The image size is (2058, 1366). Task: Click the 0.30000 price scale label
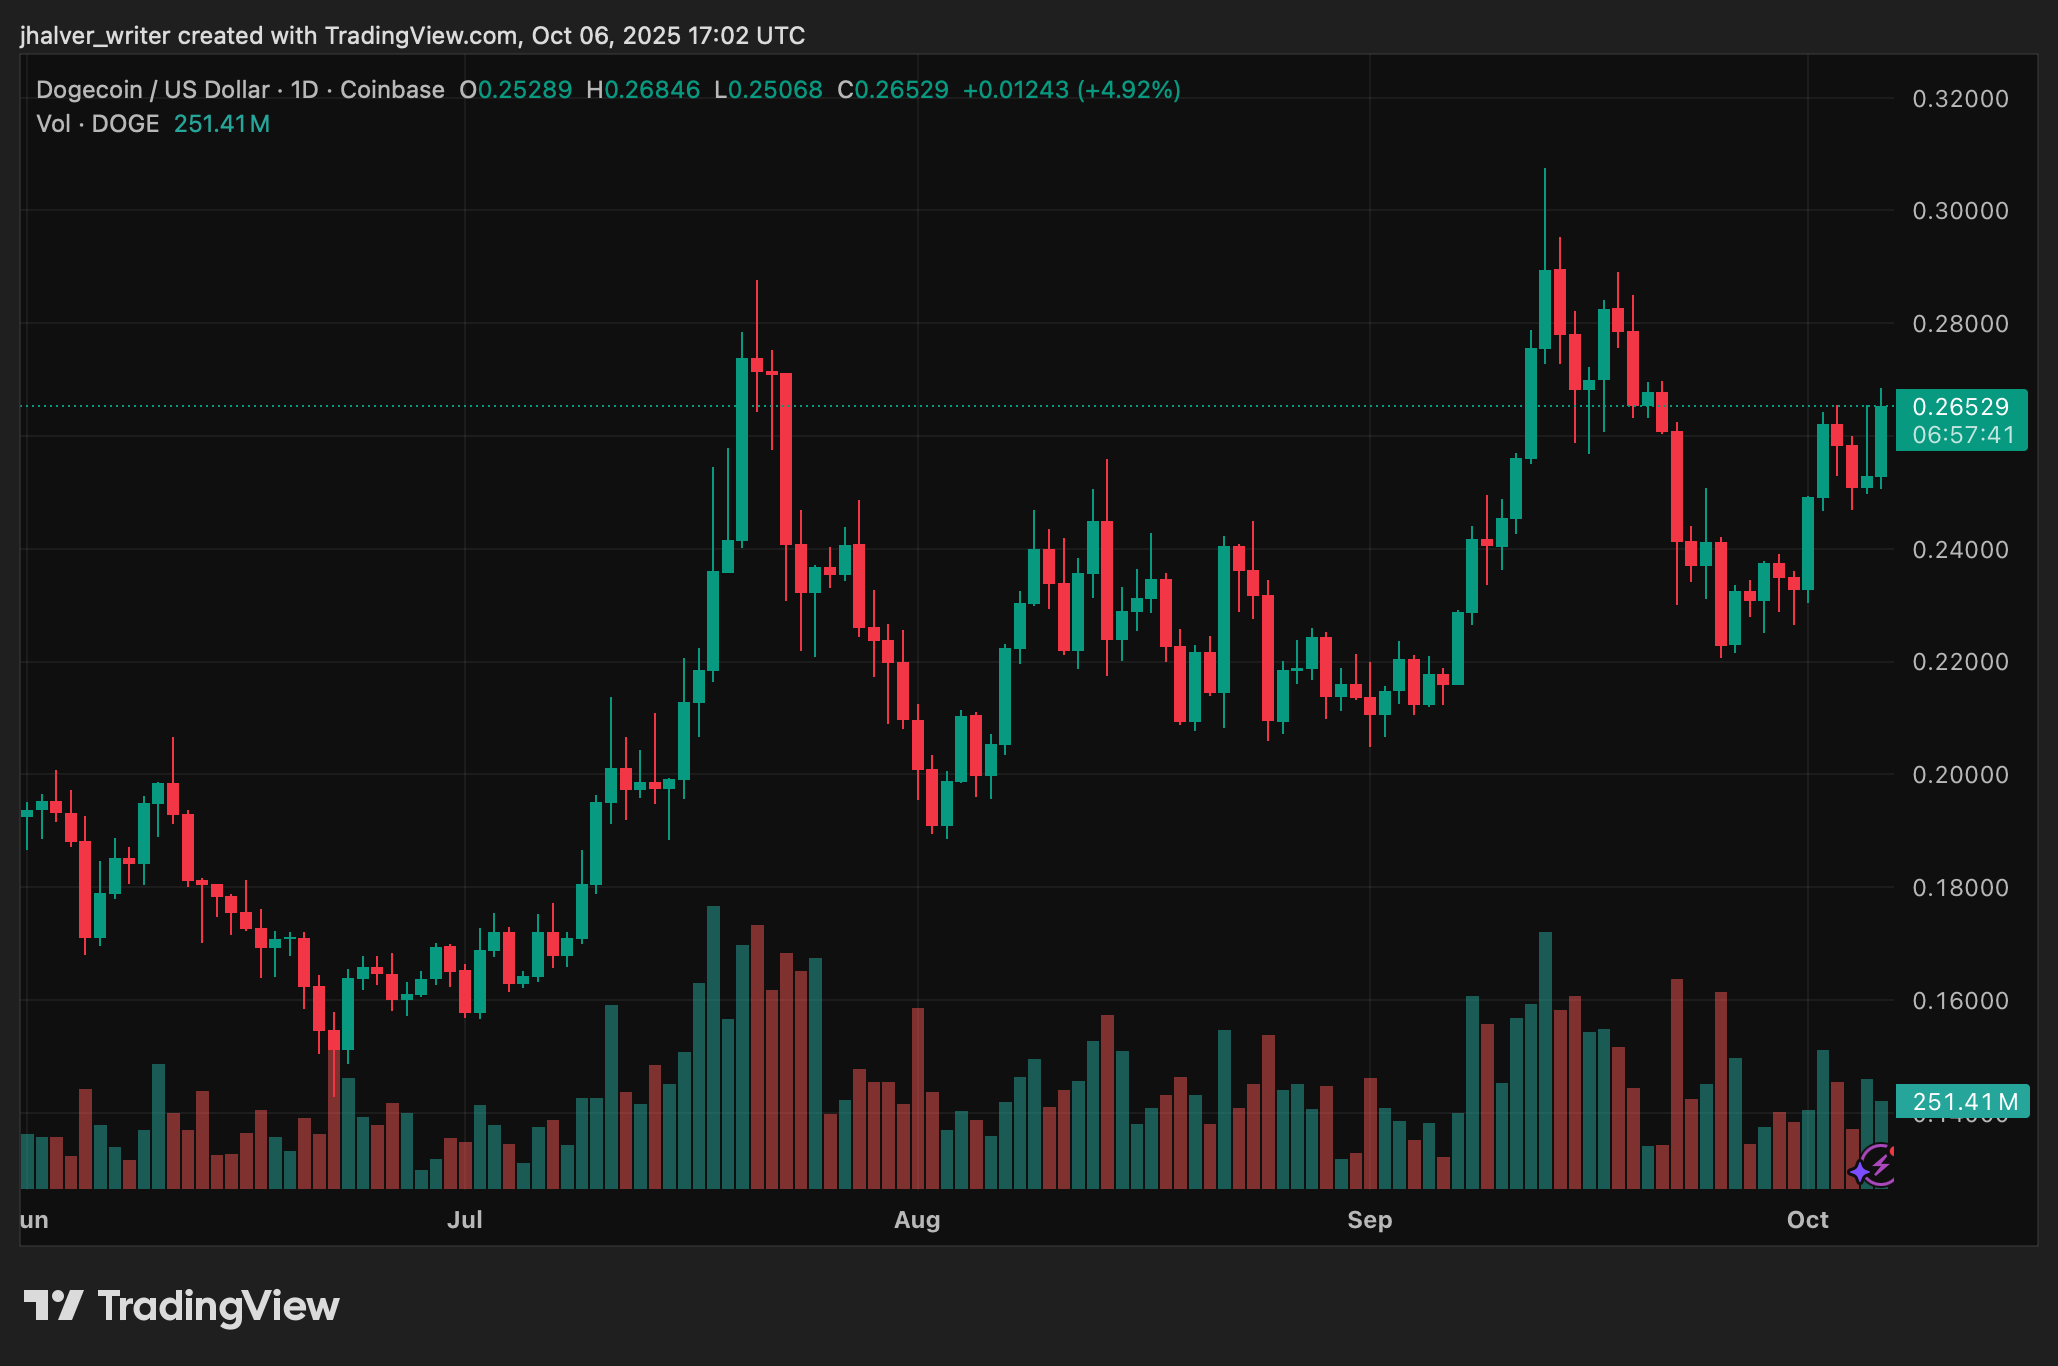tap(1960, 211)
